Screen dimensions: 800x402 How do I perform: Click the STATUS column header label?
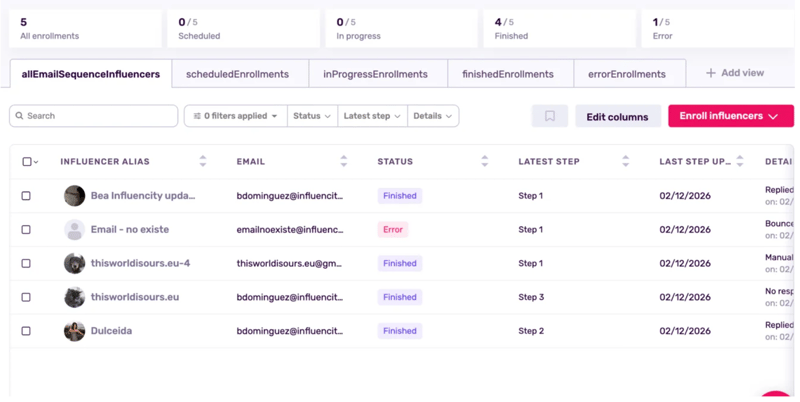click(x=395, y=162)
